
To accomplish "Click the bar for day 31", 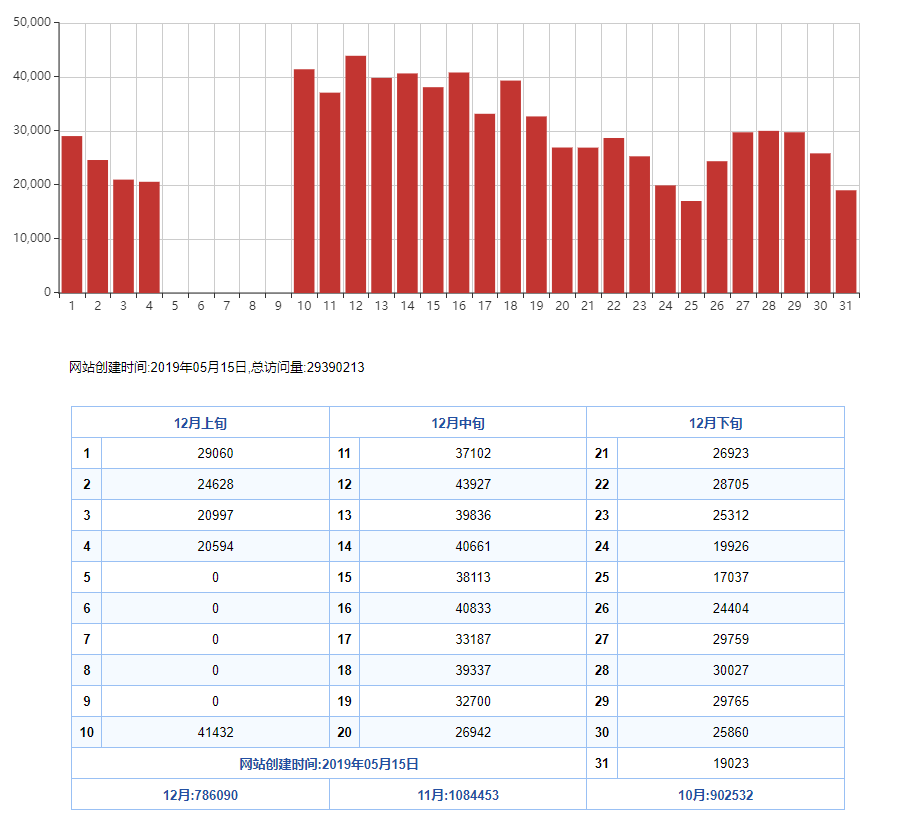I will (846, 241).
